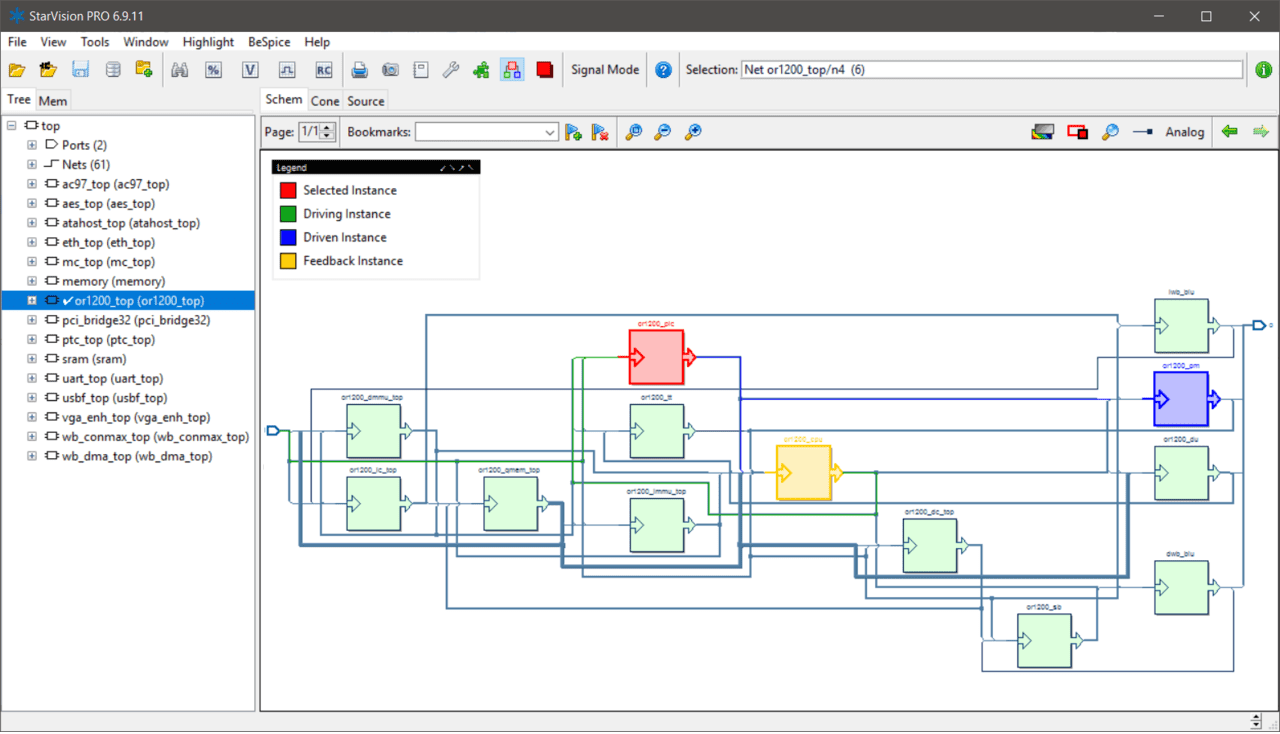Viewport: 1280px width, 734px height.
Task: Click the green puzzle piece icon
Action: coord(481,70)
